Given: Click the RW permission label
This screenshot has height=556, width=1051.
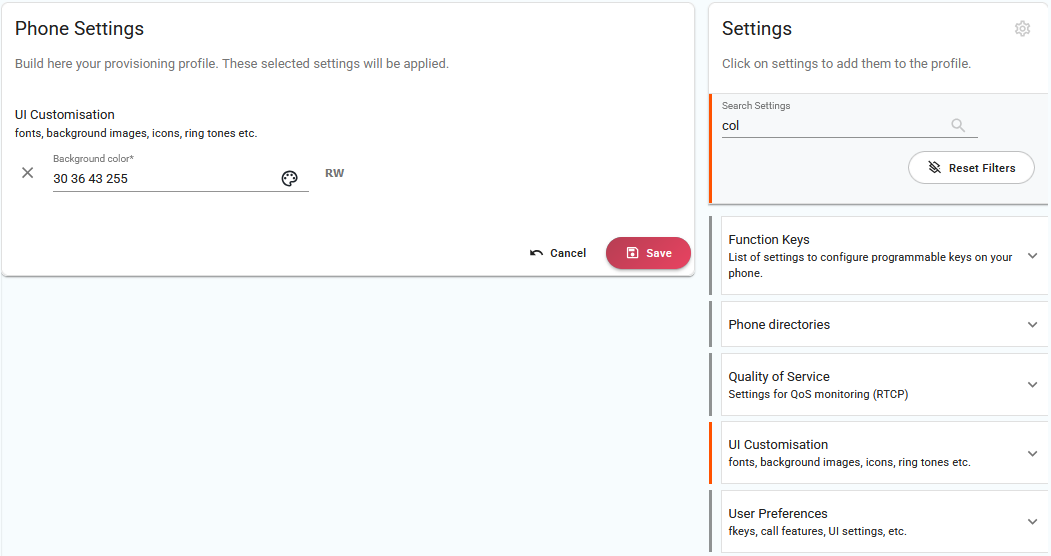Looking at the screenshot, I should pyautogui.click(x=334, y=173).
